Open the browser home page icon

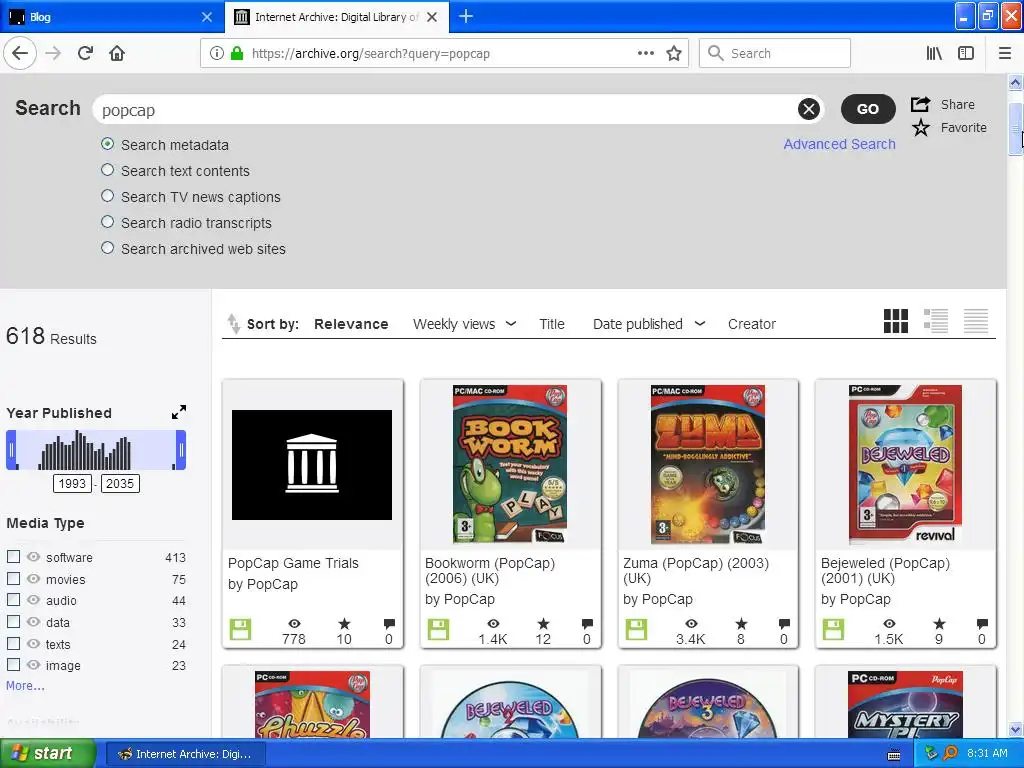tap(117, 53)
